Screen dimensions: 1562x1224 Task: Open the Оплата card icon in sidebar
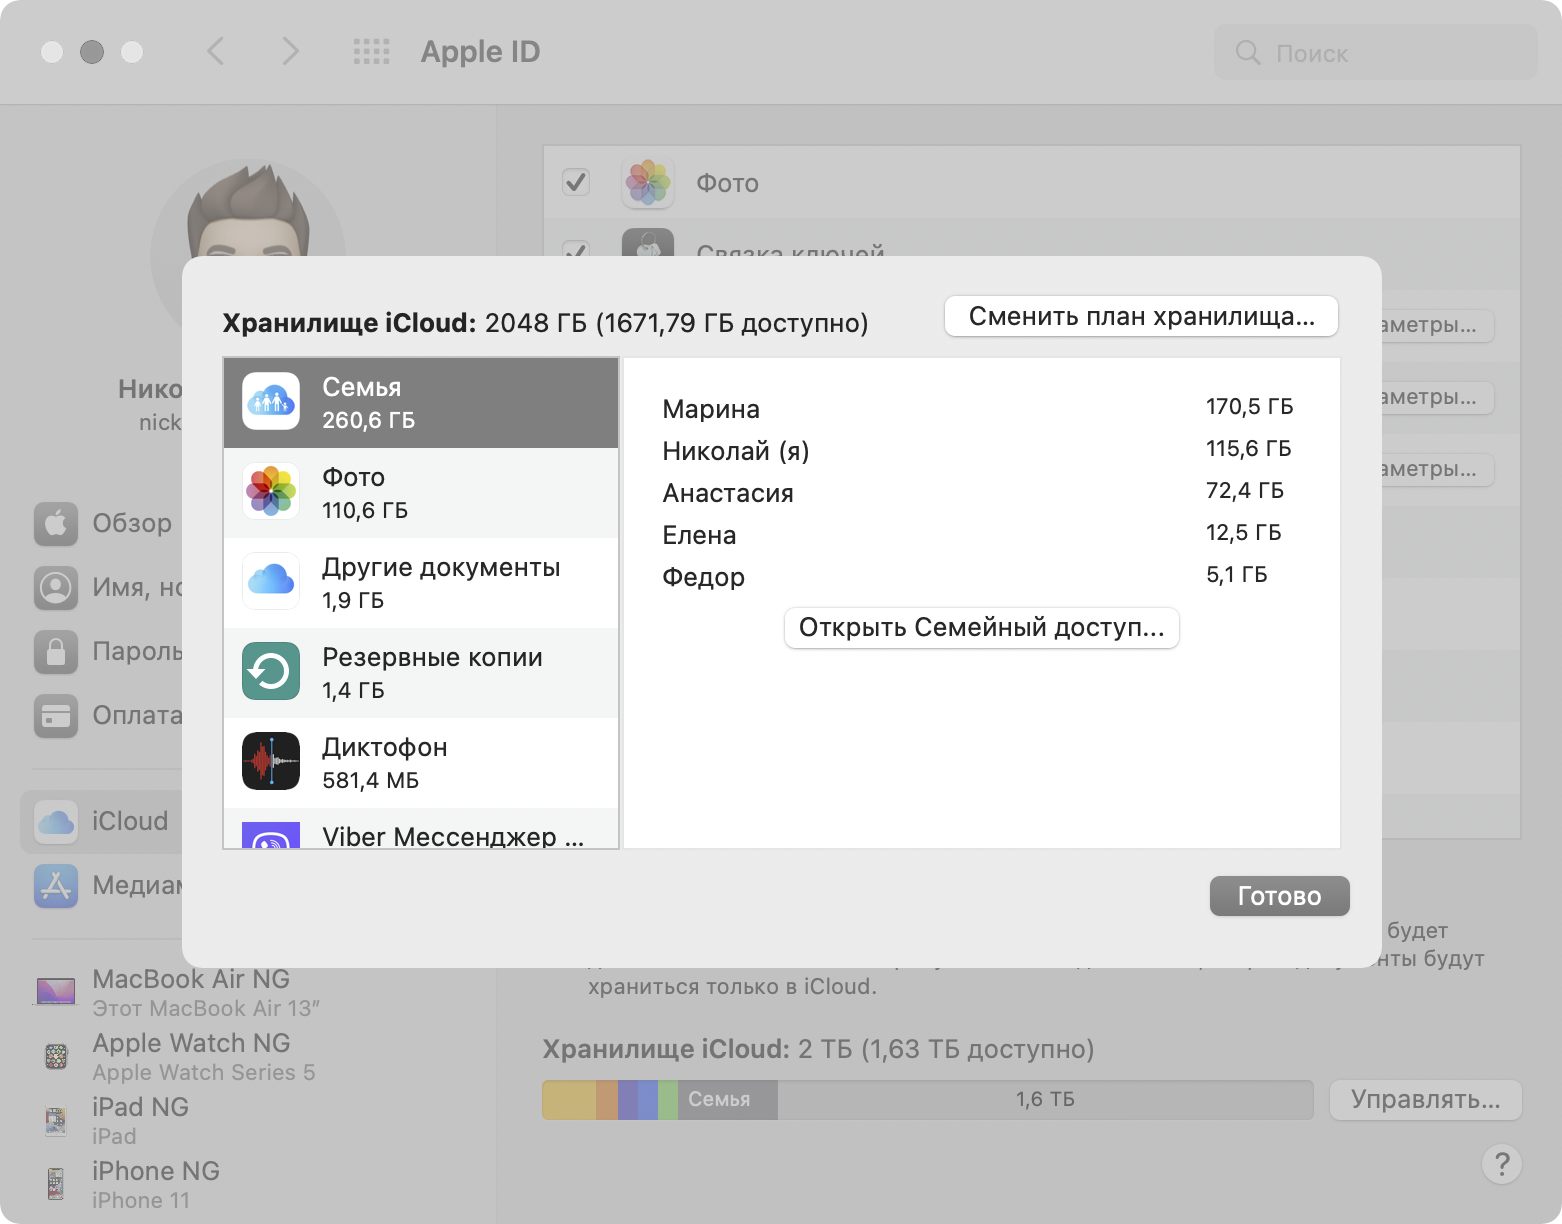(56, 715)
